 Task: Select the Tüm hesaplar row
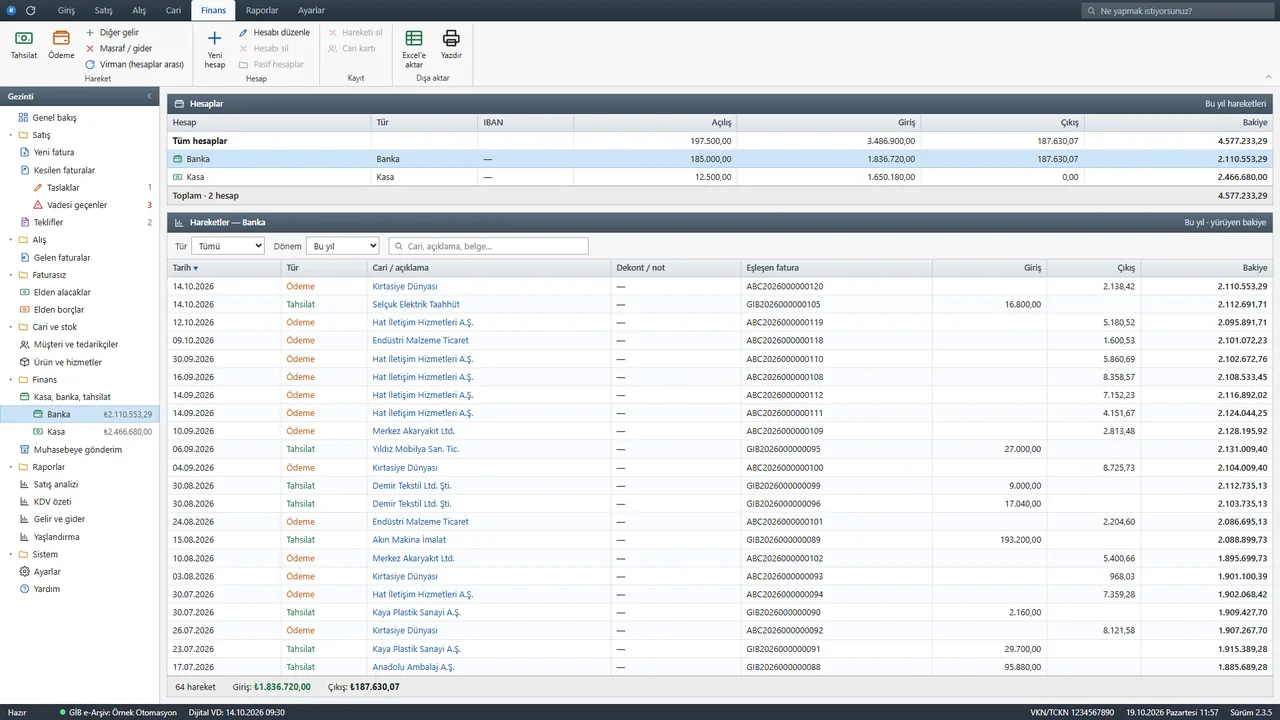[720, 141]
